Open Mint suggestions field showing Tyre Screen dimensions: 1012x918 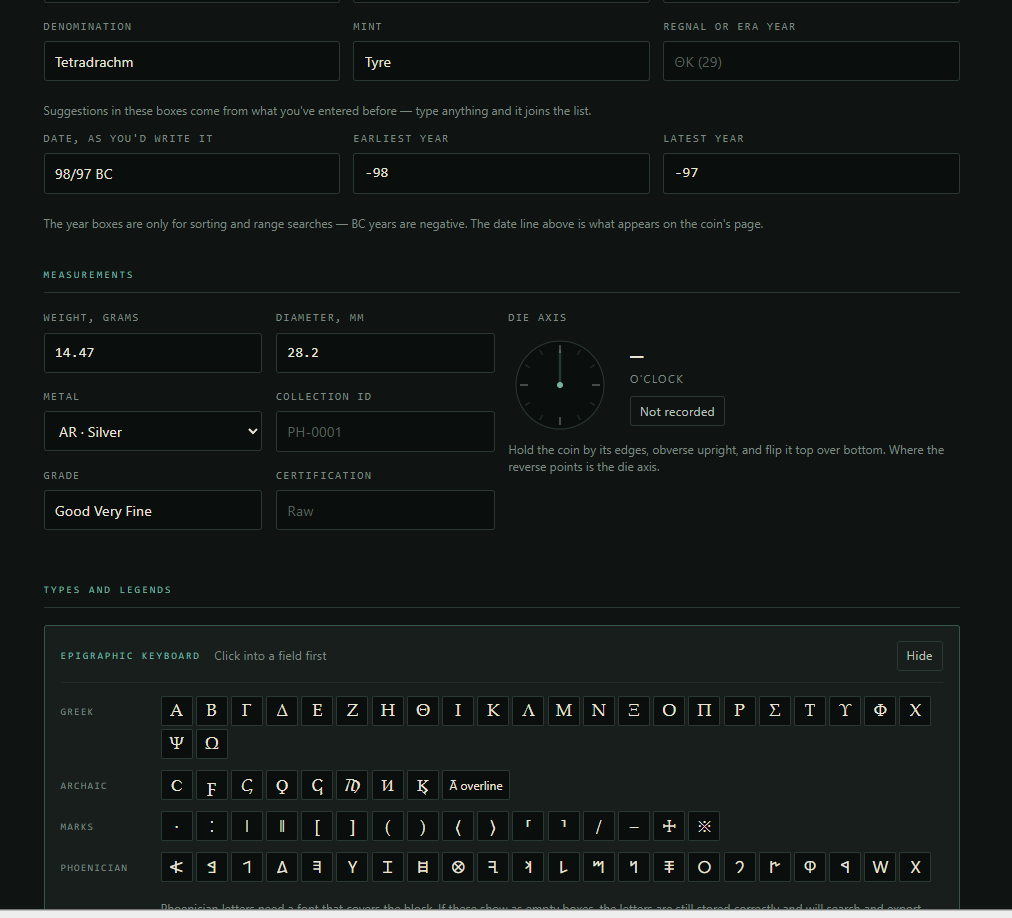click(x=501, y=61)
